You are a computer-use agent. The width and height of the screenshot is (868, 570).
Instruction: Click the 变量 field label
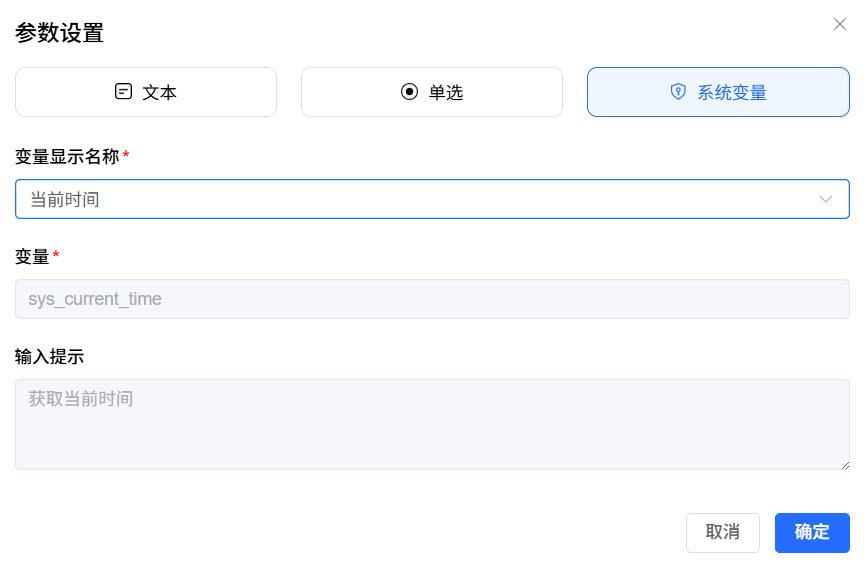pos(32,257)
